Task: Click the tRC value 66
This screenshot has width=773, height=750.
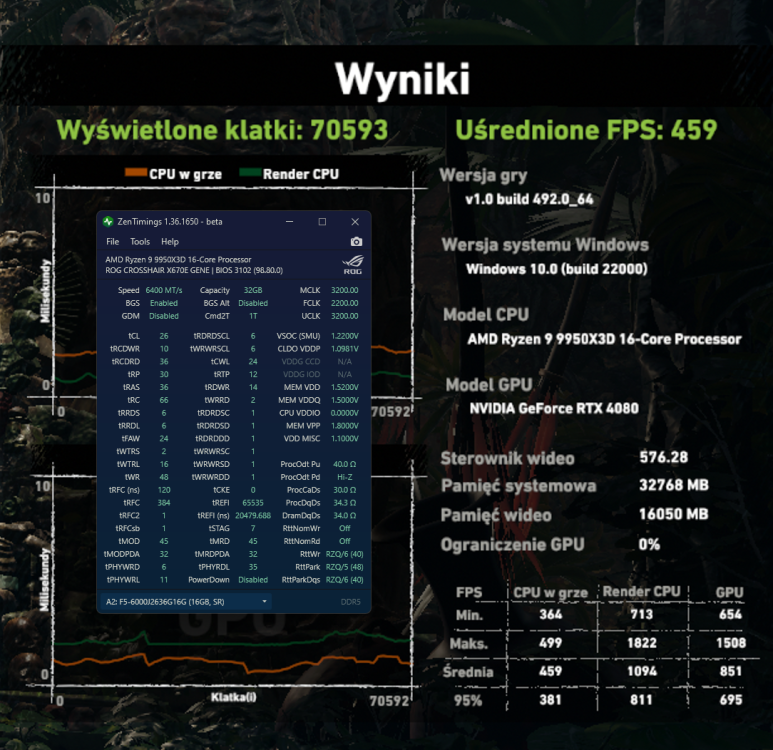Action: (x=164, y=400)
